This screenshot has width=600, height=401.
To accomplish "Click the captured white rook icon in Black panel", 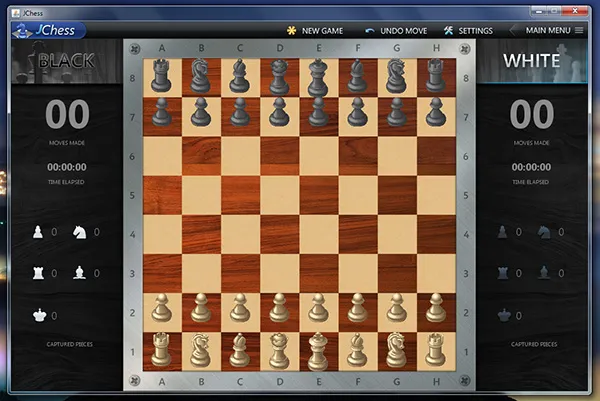I will click(x=39, y=272).
